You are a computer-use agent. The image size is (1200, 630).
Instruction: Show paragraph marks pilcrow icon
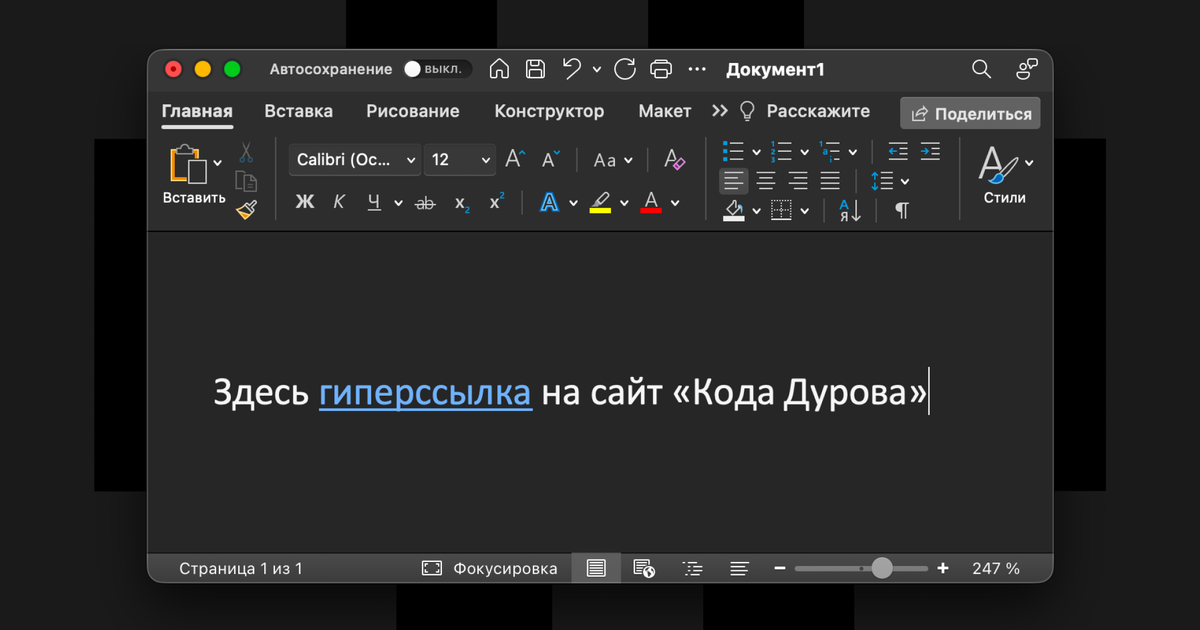pyautogui.click(x=902, y=210)
